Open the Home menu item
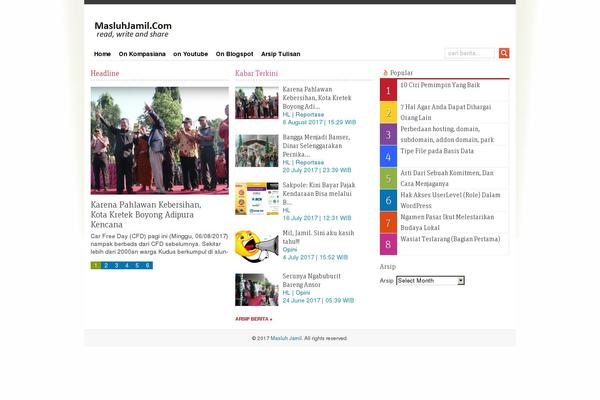 [102, 54]
